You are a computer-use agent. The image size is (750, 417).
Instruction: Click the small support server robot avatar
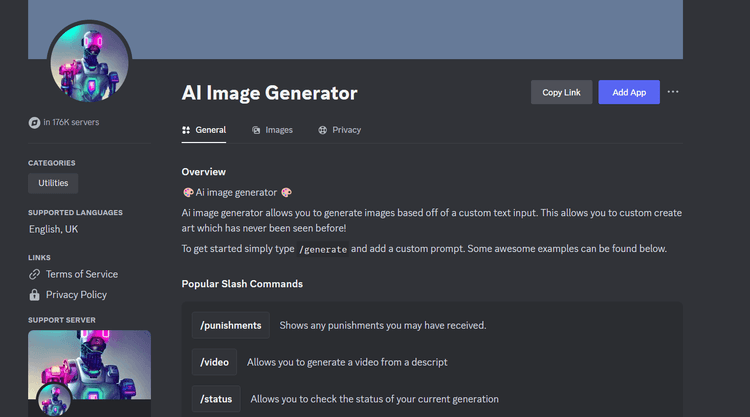click(x=54, y=400)
